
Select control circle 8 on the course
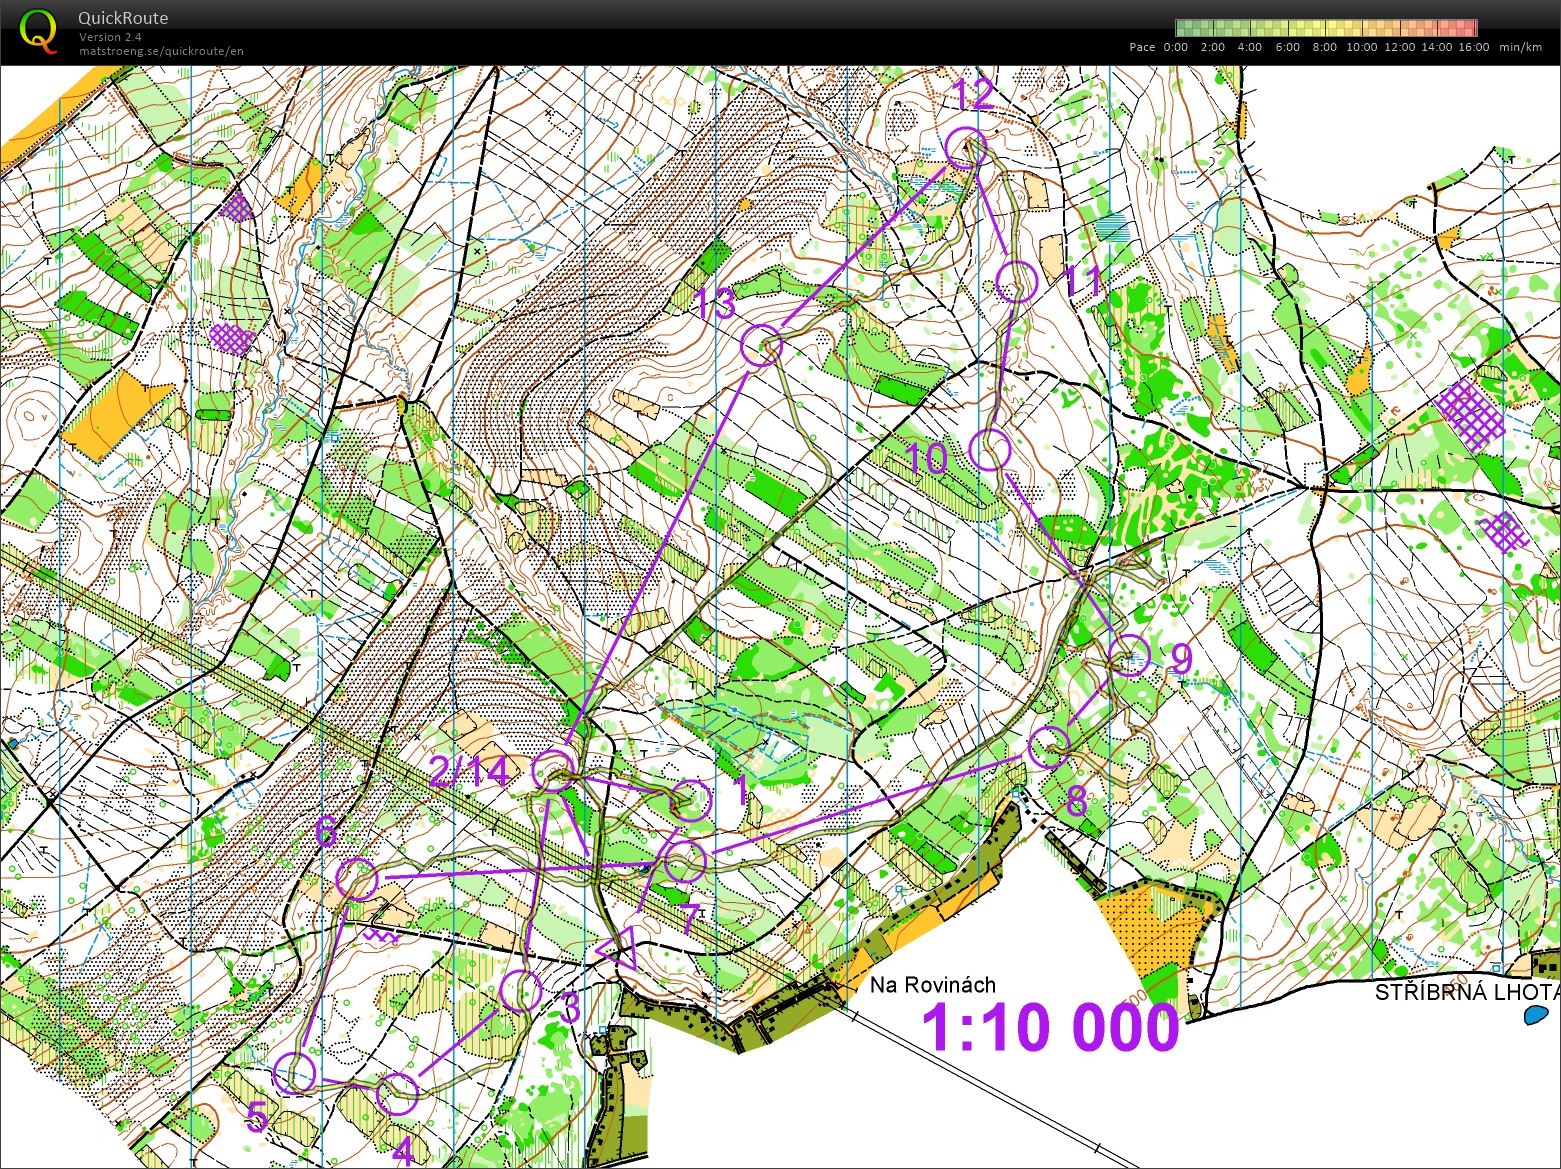1050,747
